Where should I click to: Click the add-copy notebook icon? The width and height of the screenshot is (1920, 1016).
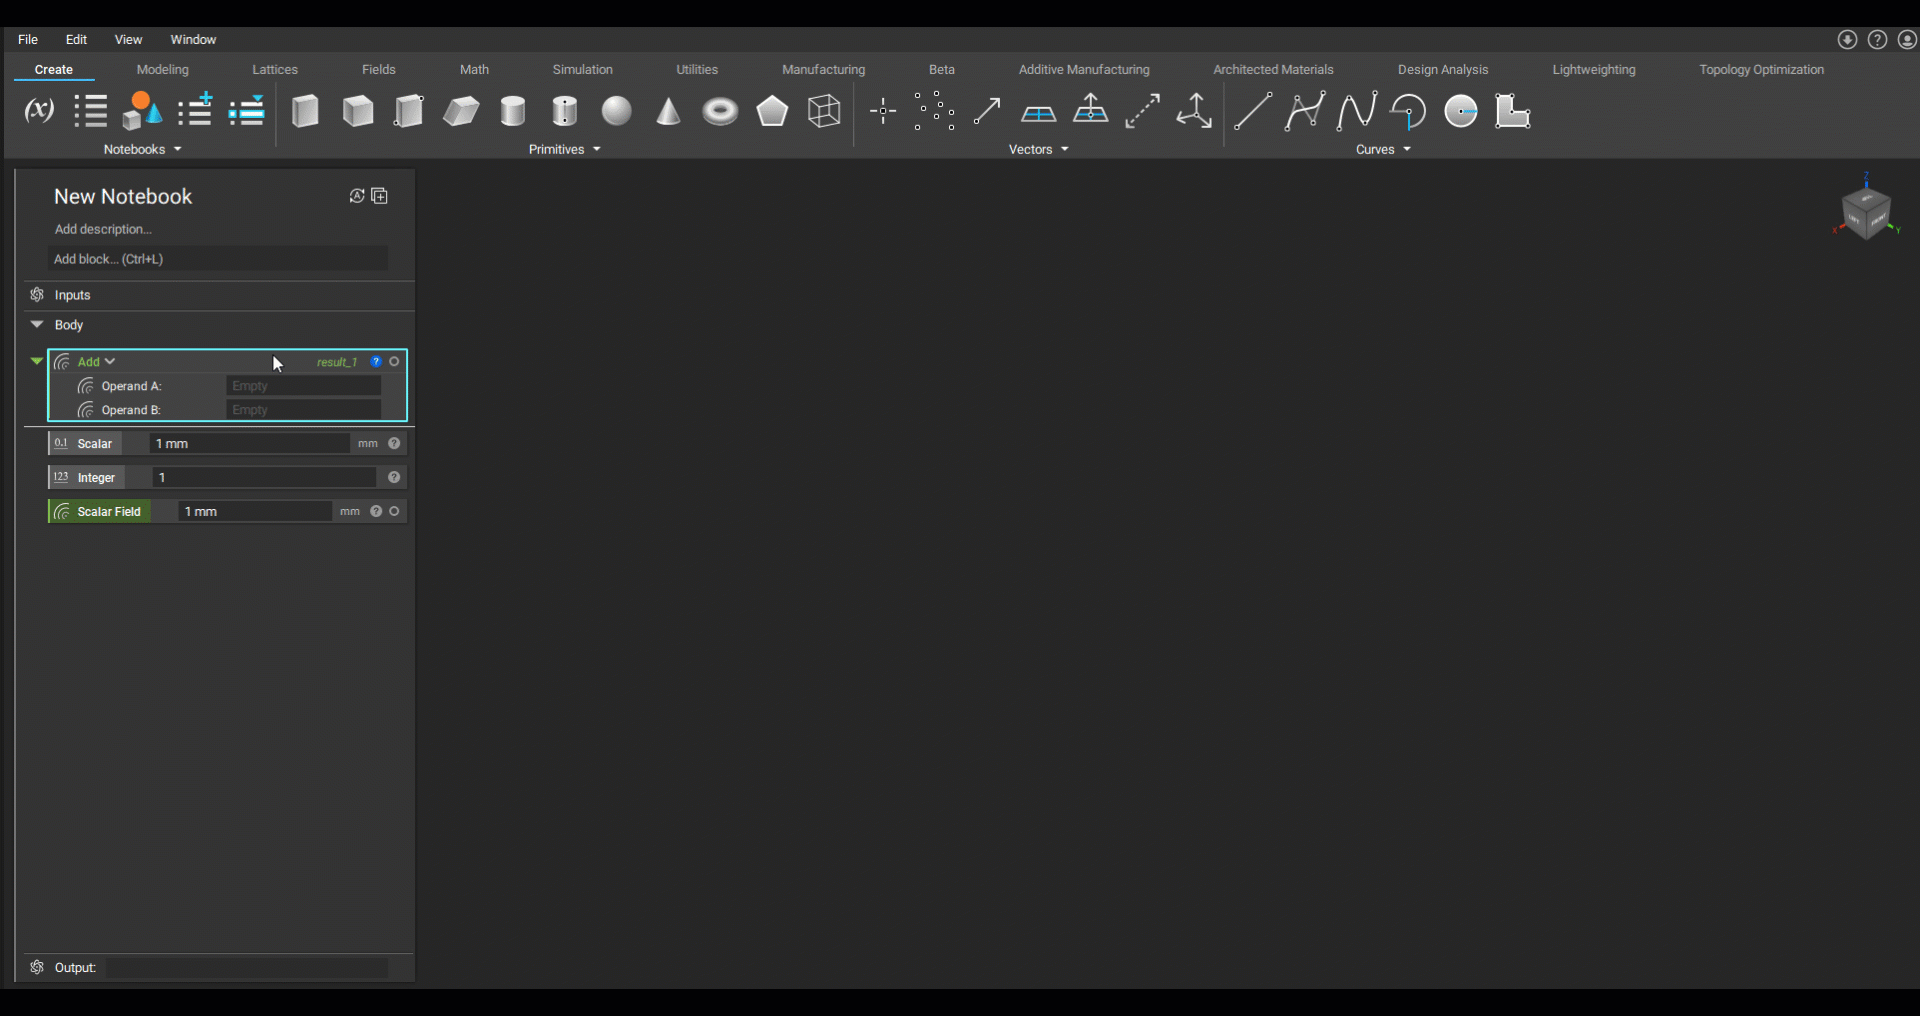click(380, 196)
